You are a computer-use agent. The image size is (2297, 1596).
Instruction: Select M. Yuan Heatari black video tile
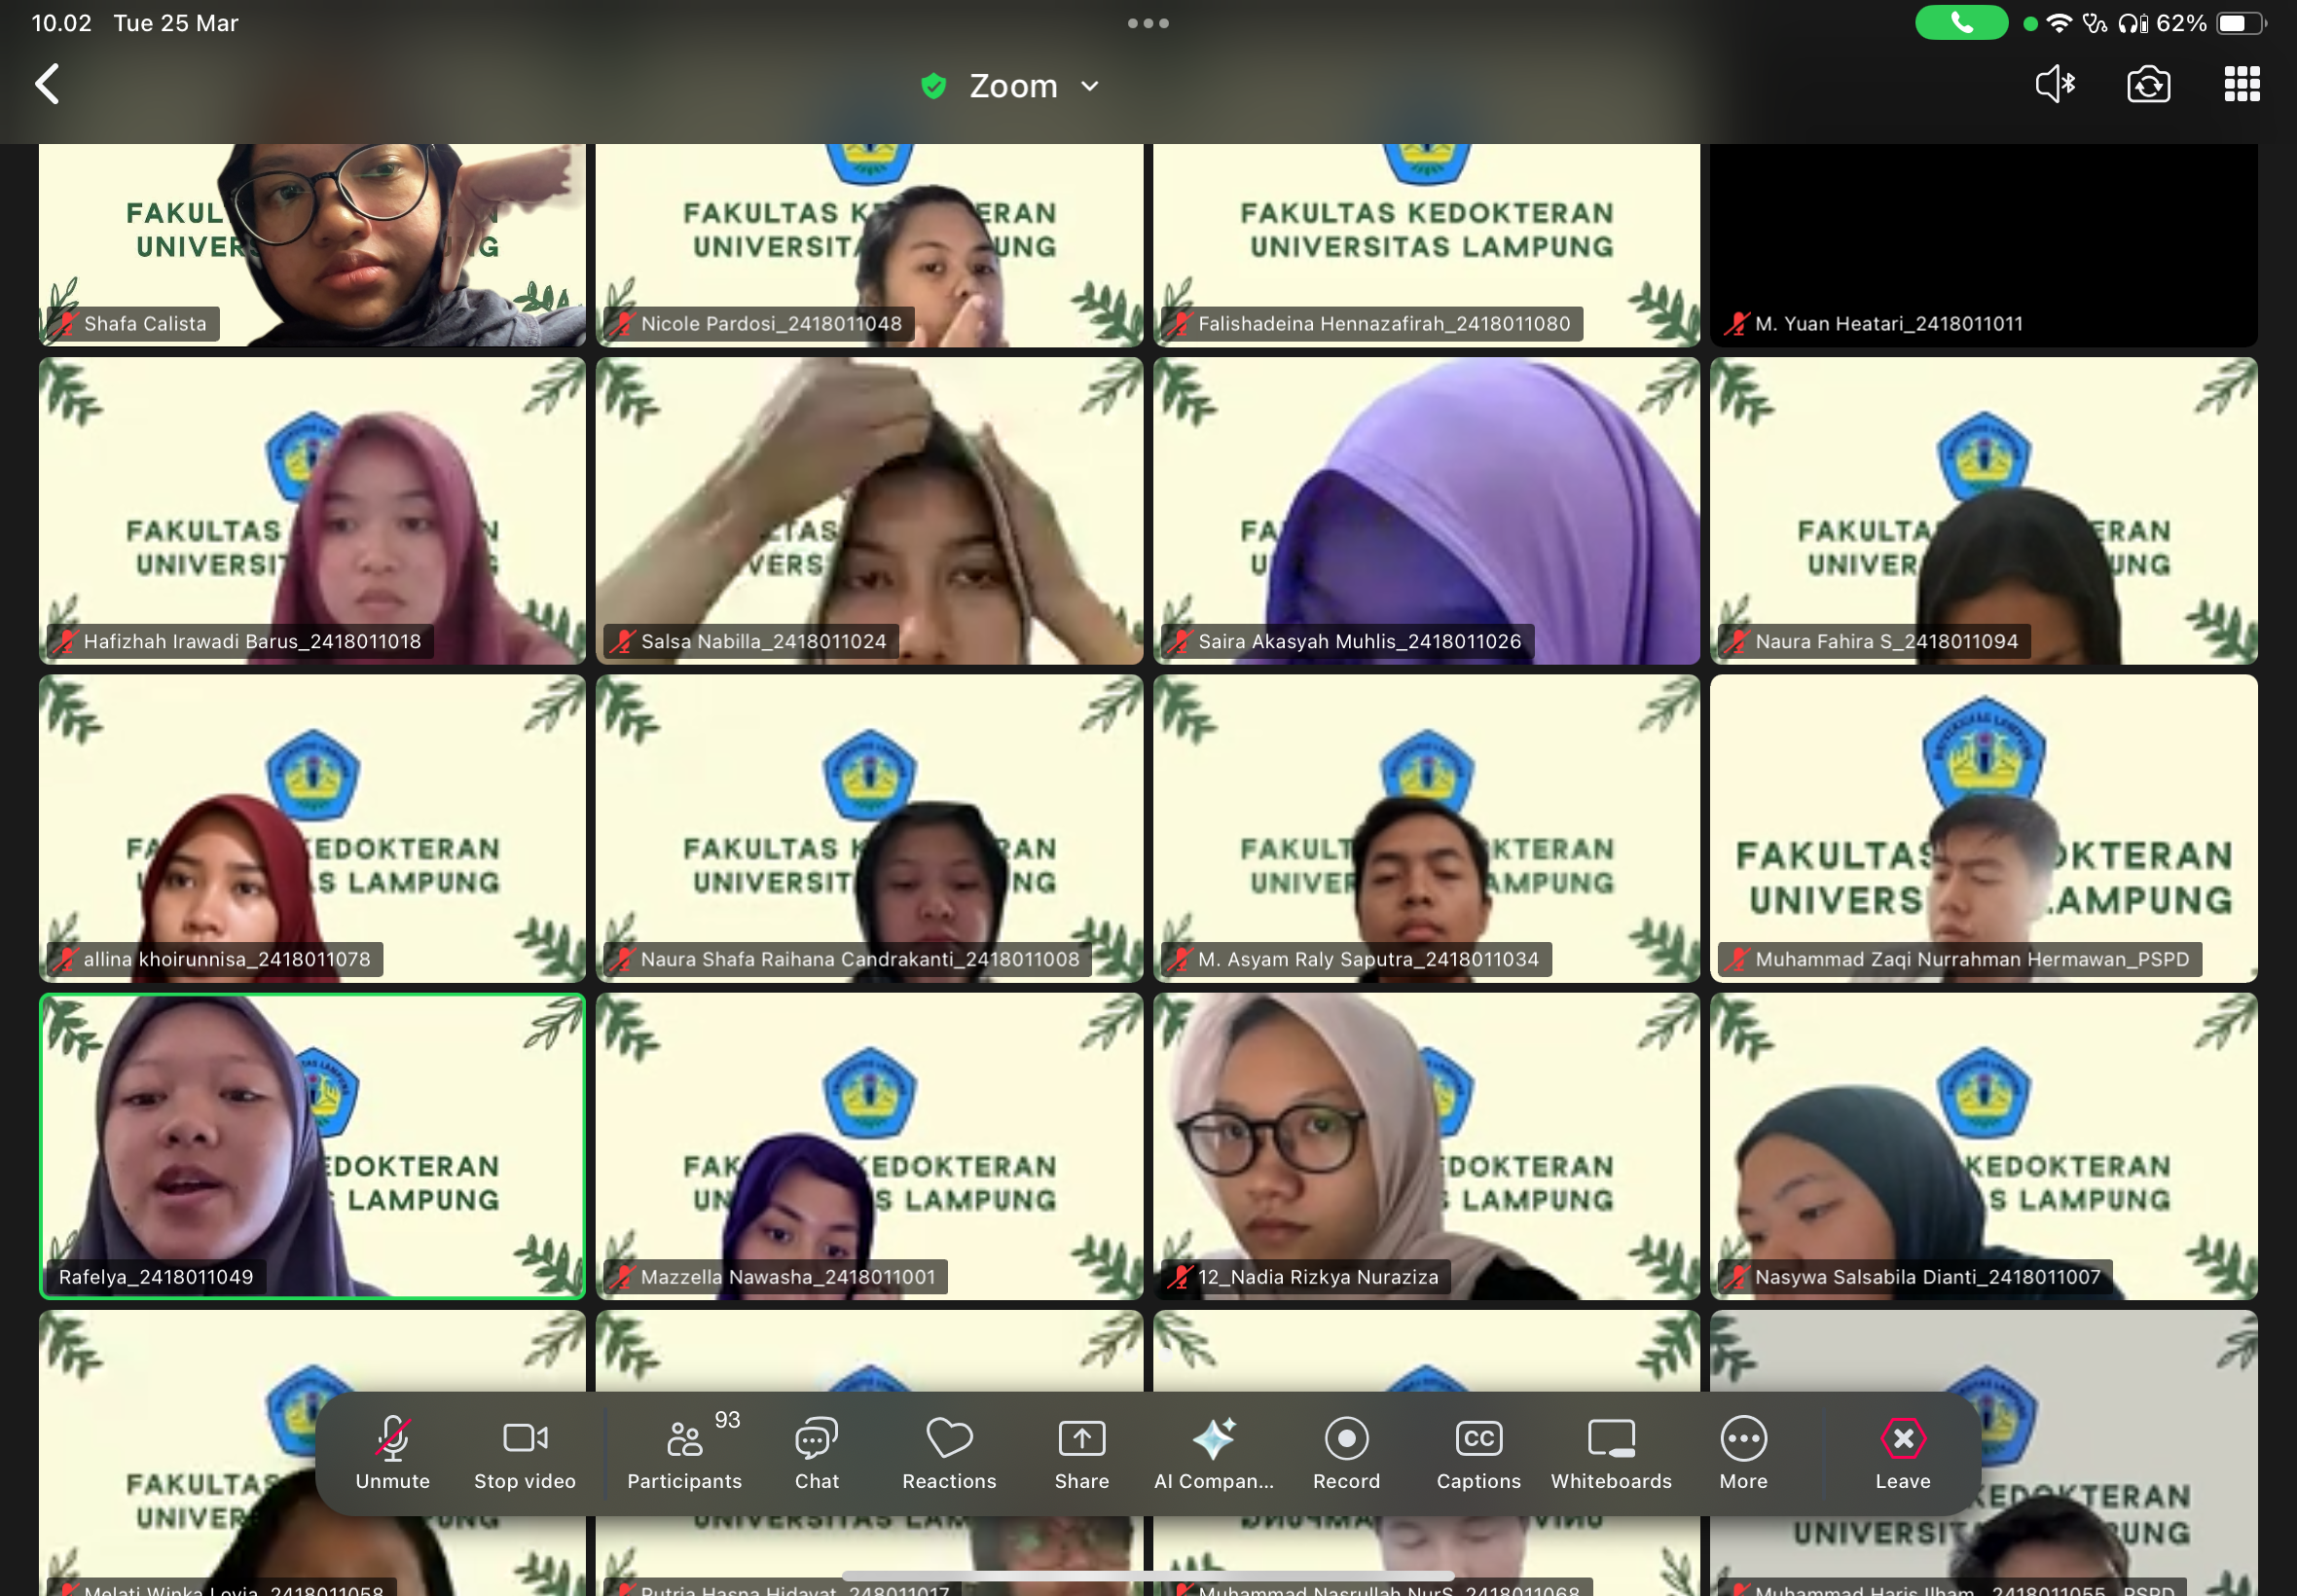click(x=1983, y=245)
